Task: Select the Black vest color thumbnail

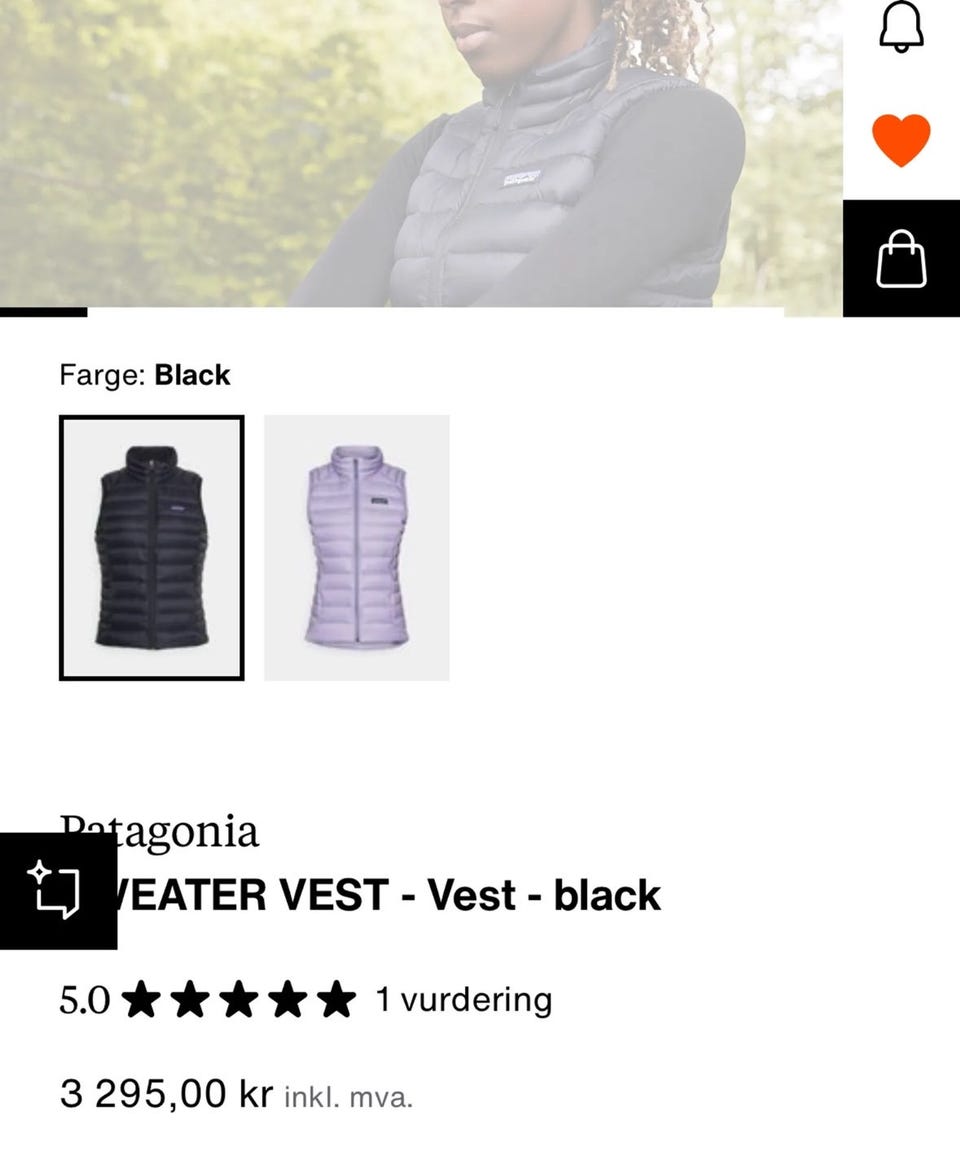Action: click(x=151, y=548)
